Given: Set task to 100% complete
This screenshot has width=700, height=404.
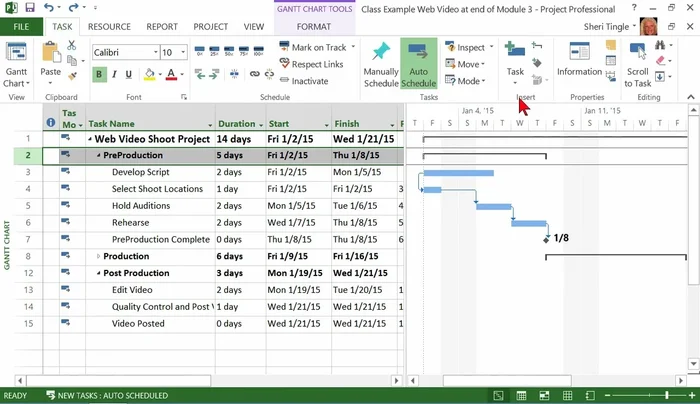Looking at the screenshot, I should pyautogui.click(x=258, y=51).
